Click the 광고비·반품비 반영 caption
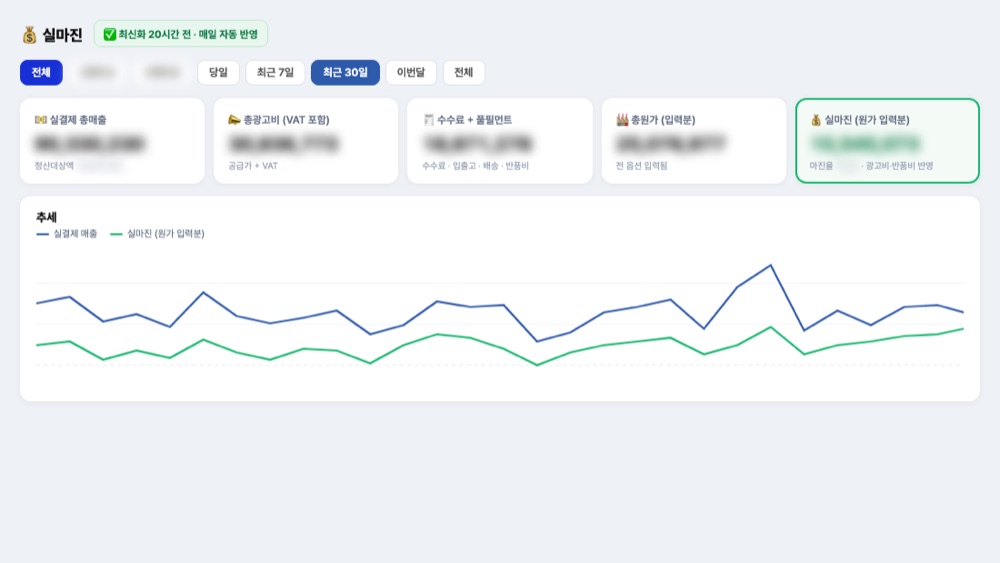Image resolution: width=1000 pixels, height=563 pixels. [x=899, y=165]
